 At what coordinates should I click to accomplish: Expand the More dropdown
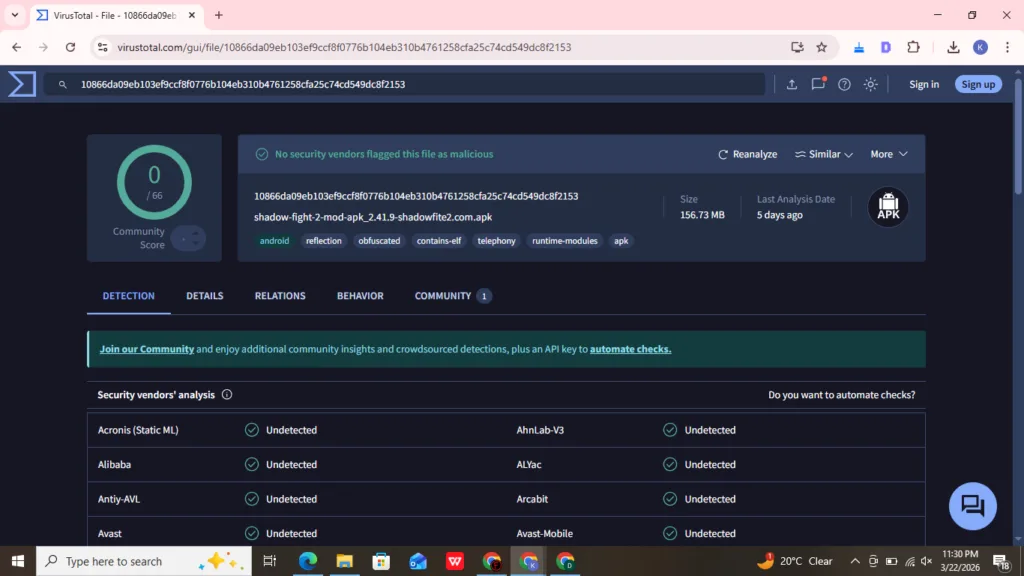(x=889, y=154)
